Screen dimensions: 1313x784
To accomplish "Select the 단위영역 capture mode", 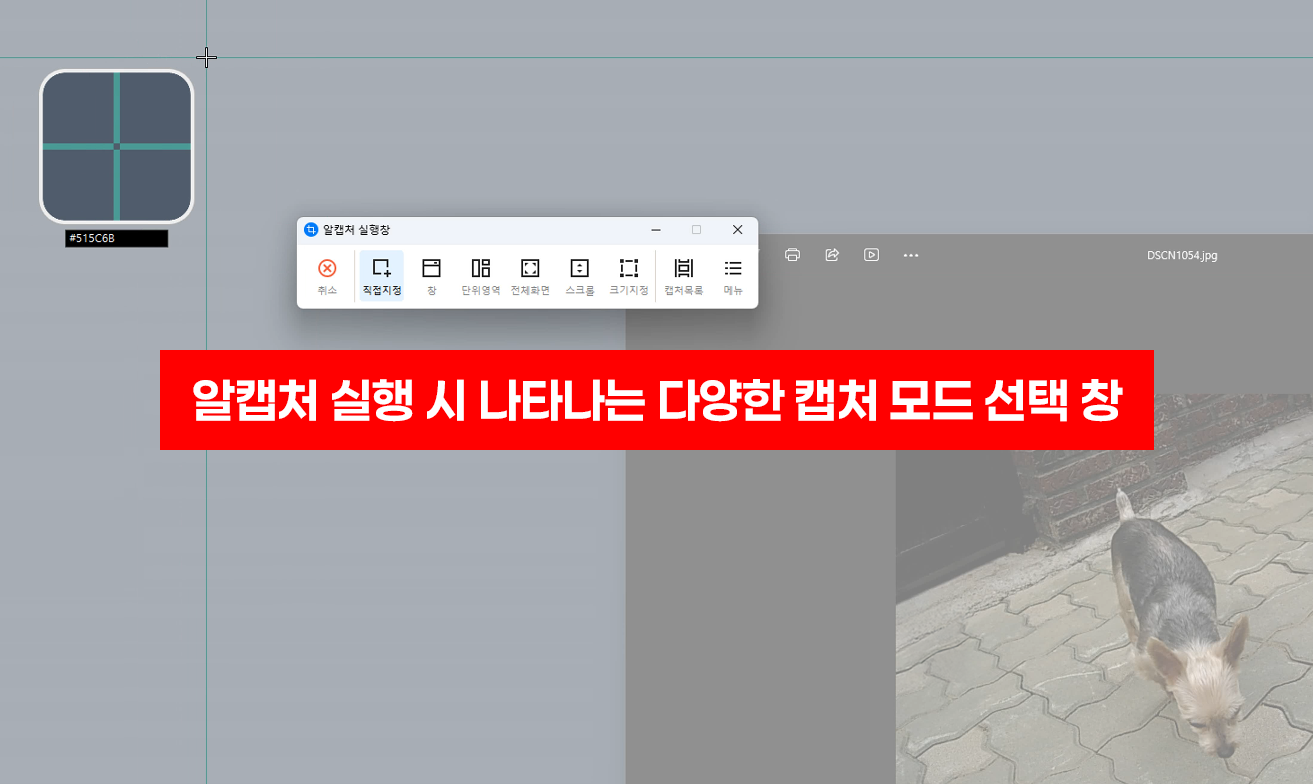I will click(481, 276).
